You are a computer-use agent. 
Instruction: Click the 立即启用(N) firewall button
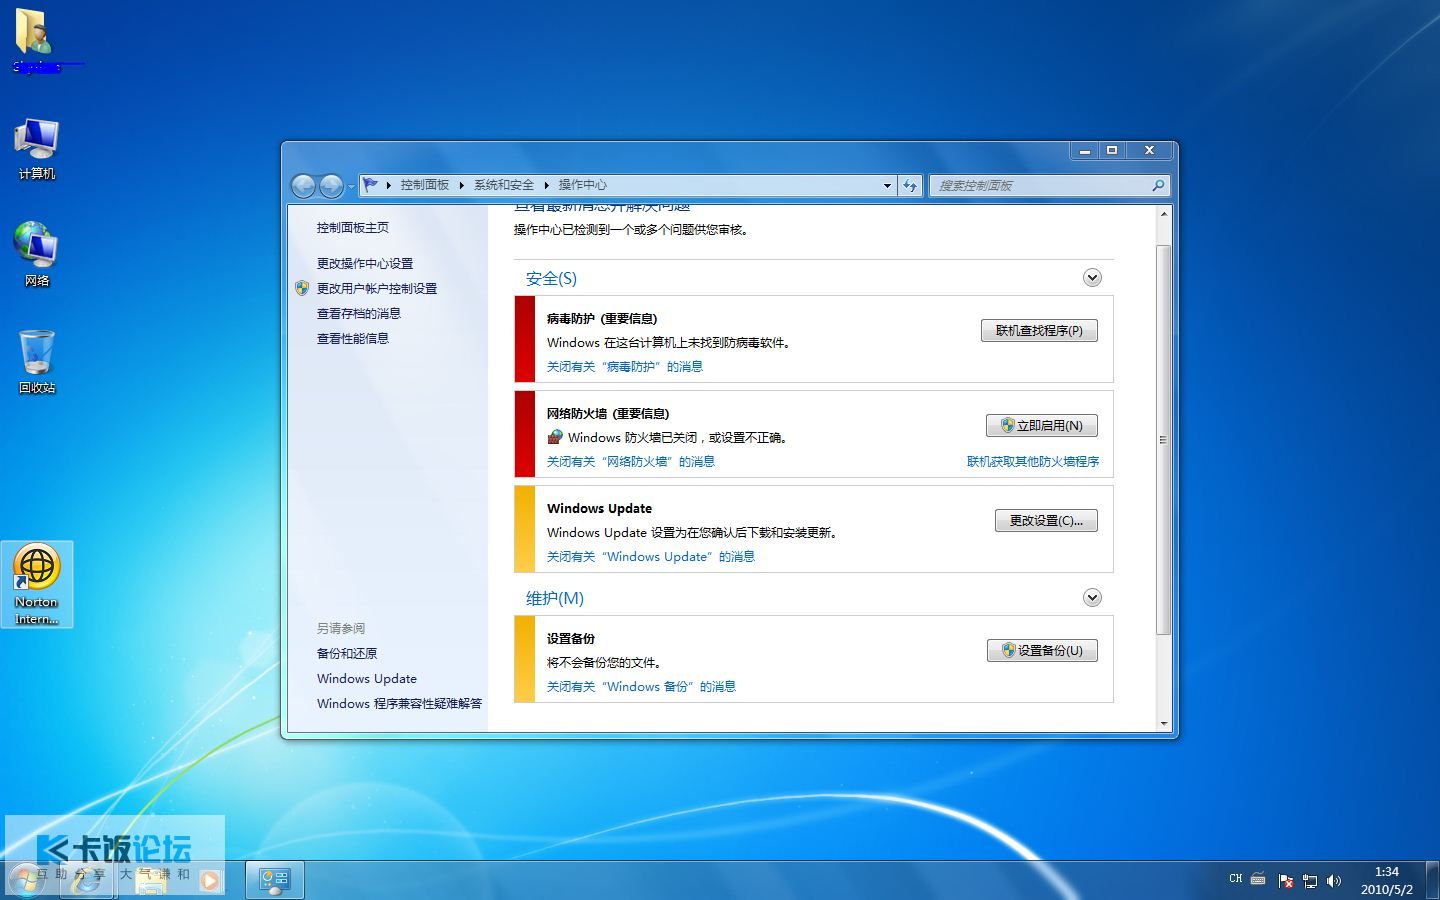click(1041, 425)
